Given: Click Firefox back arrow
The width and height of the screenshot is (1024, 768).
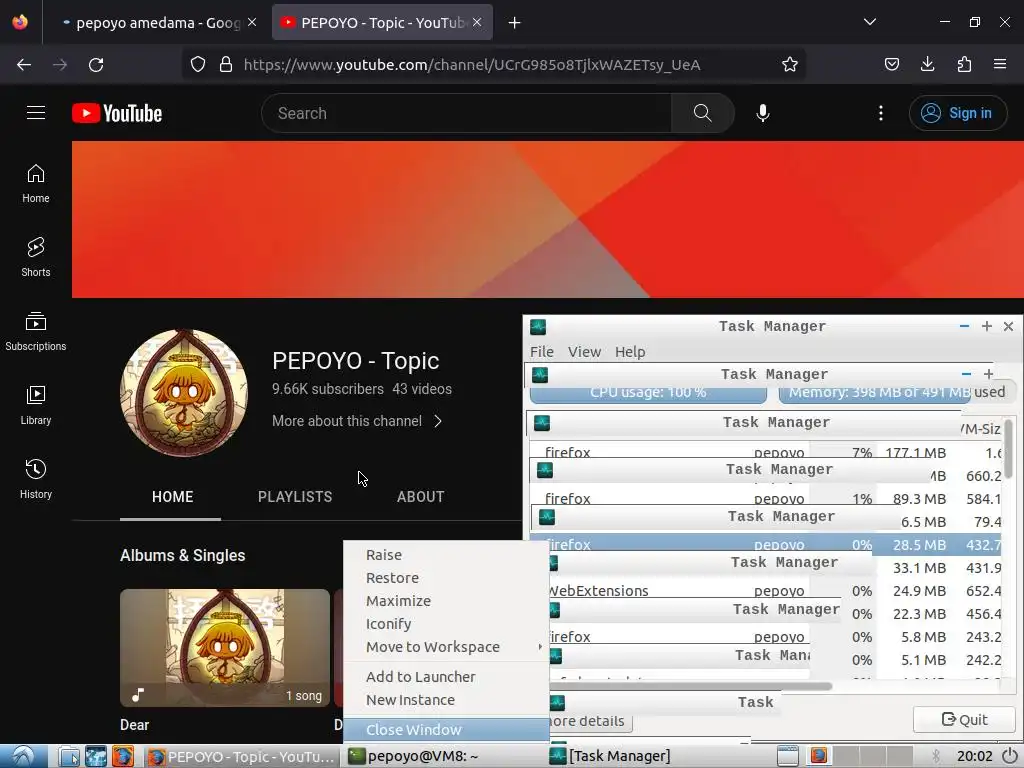Looking at the screenshot, I should click(24, 65).
